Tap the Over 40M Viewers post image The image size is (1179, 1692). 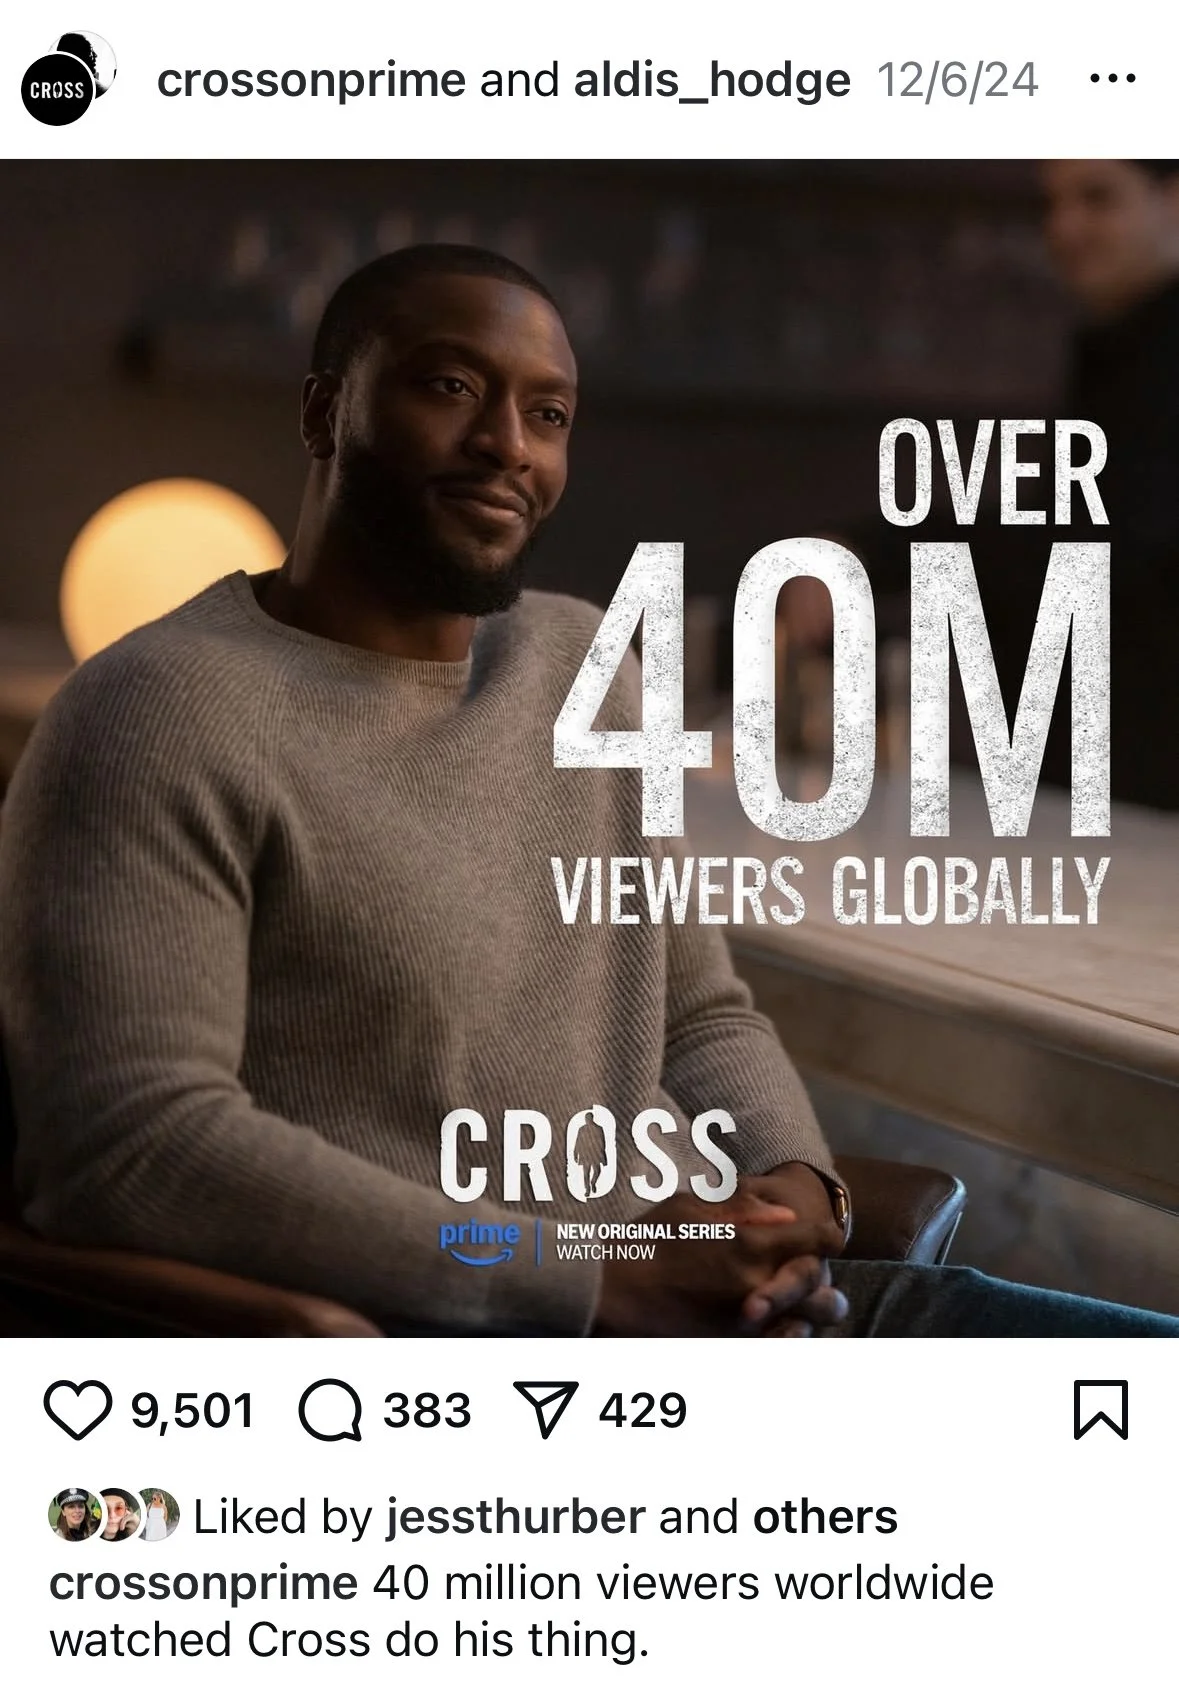point(589,748)
